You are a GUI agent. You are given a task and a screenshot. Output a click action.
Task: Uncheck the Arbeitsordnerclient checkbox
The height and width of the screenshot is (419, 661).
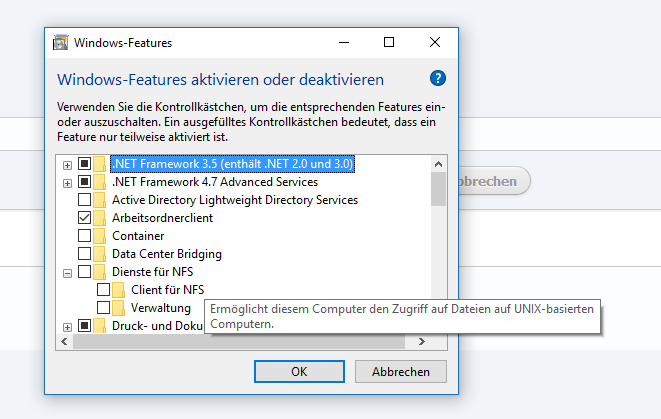pyautogui.click(x=84, y=218)
